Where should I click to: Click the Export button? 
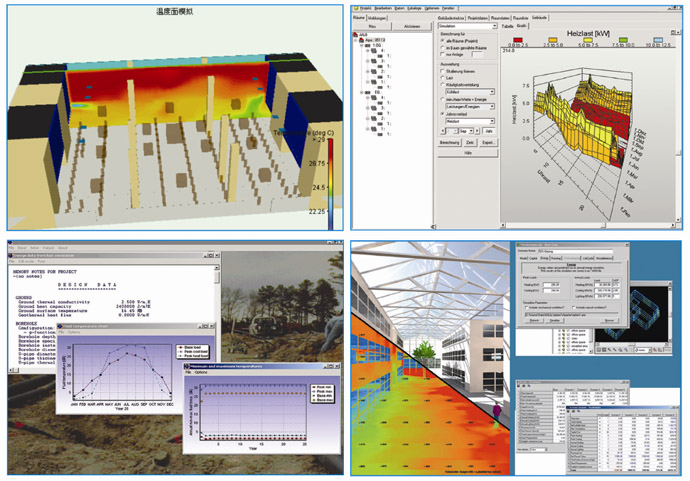[488, 143]
